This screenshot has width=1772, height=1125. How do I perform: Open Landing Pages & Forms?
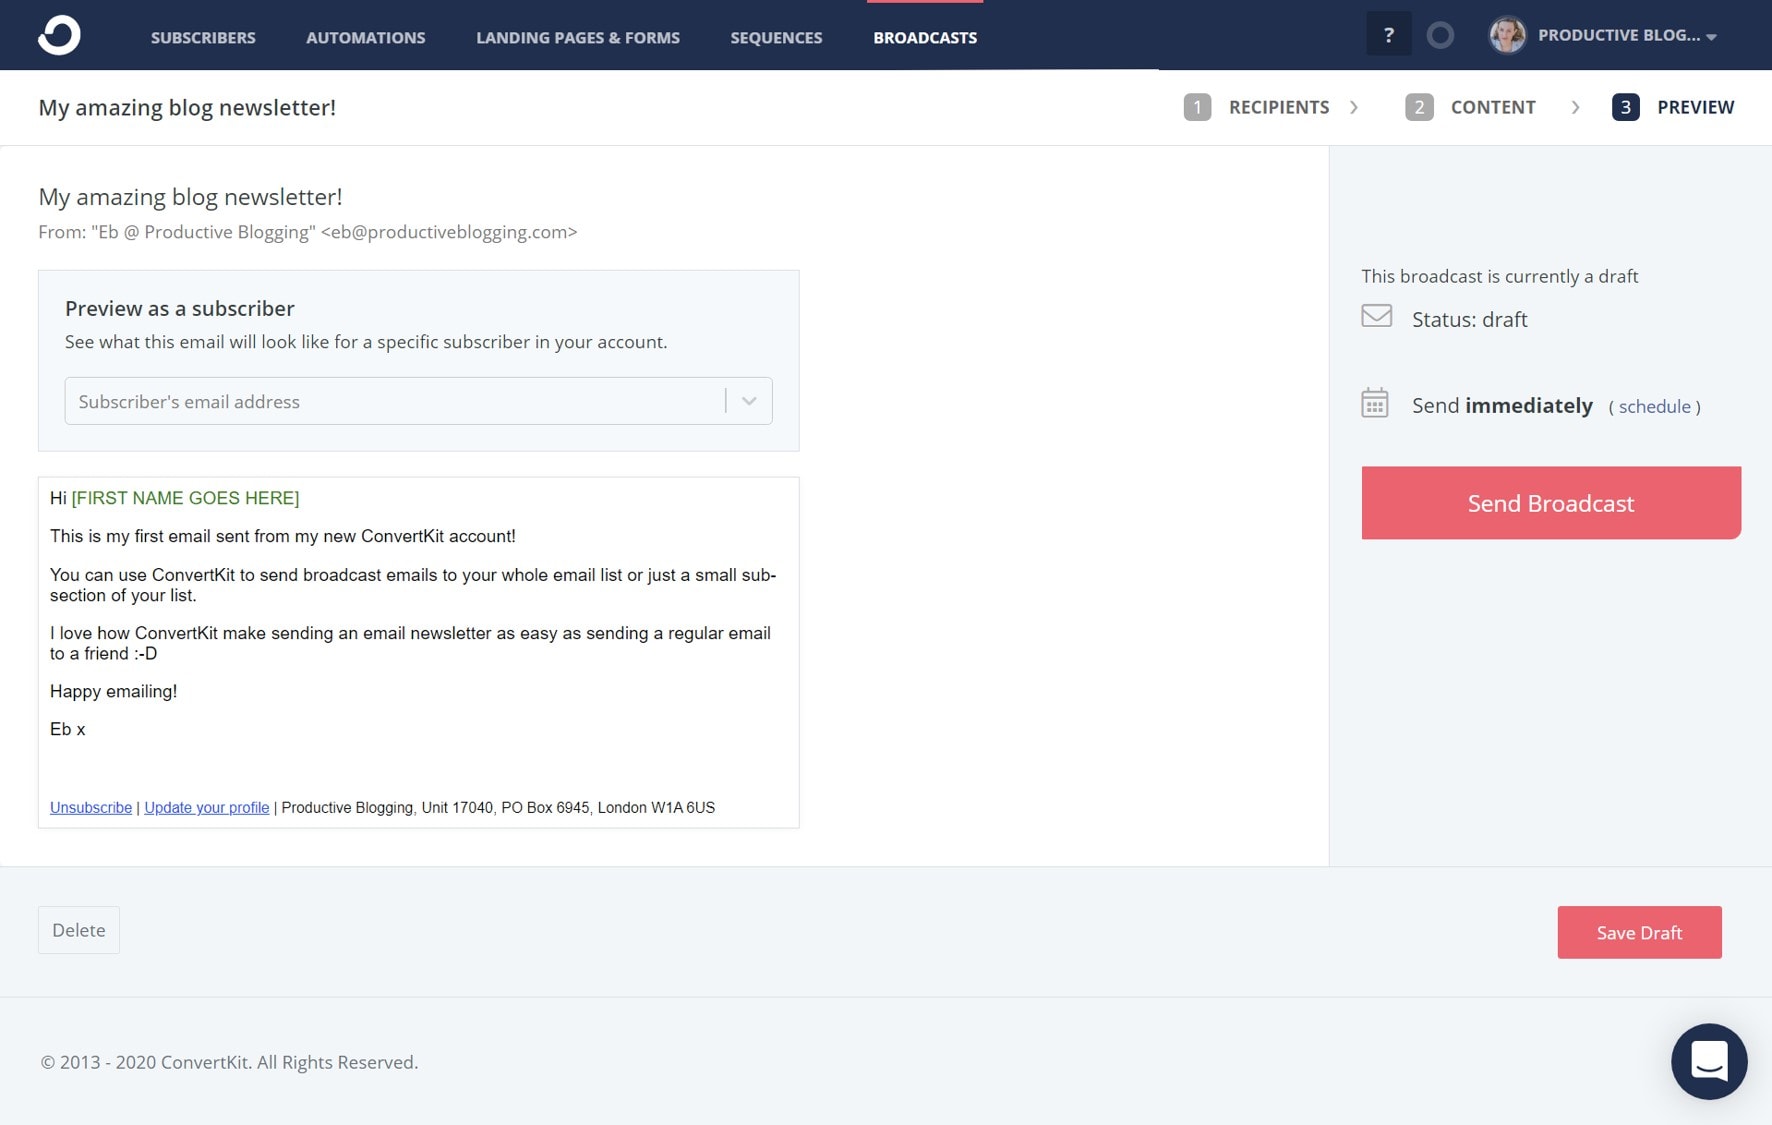point(578,37)
